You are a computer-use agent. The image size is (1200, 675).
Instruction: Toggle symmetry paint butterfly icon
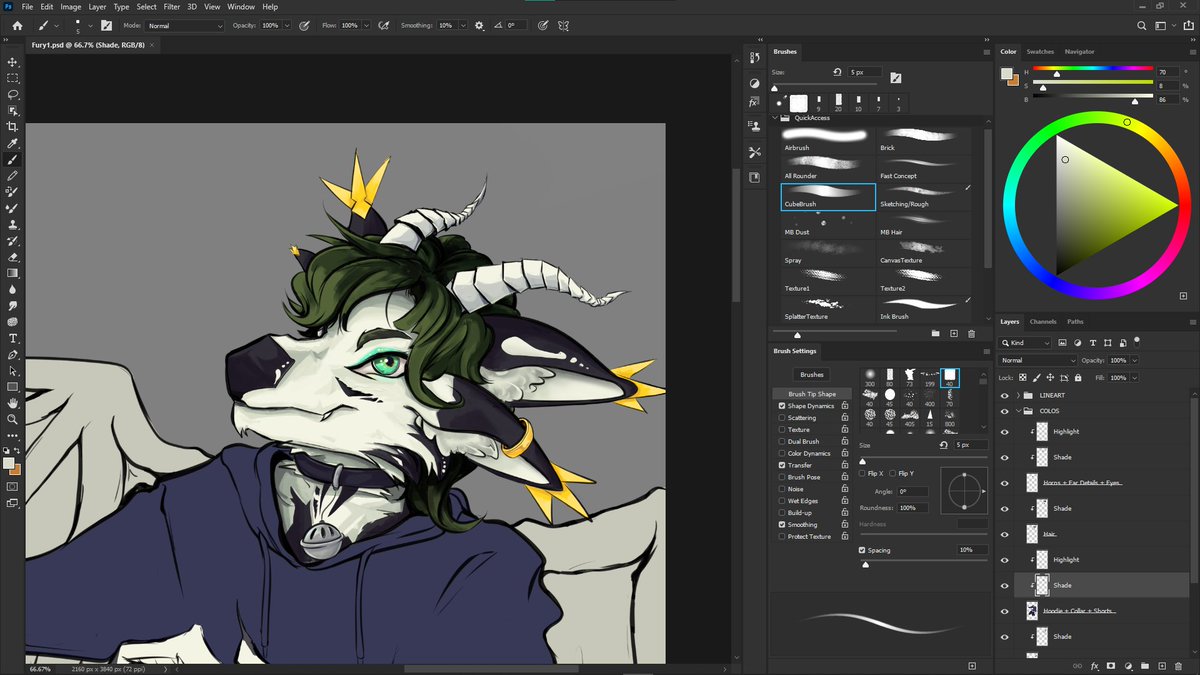coord(564,25)
